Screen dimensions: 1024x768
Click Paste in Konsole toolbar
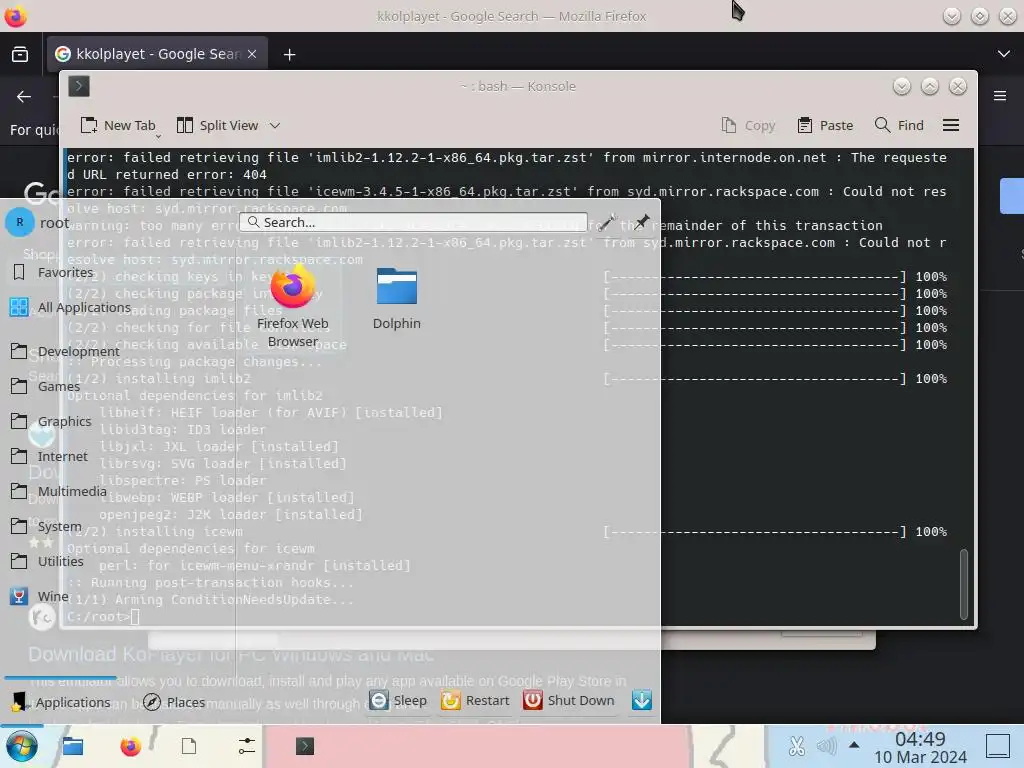click(825, 125)
